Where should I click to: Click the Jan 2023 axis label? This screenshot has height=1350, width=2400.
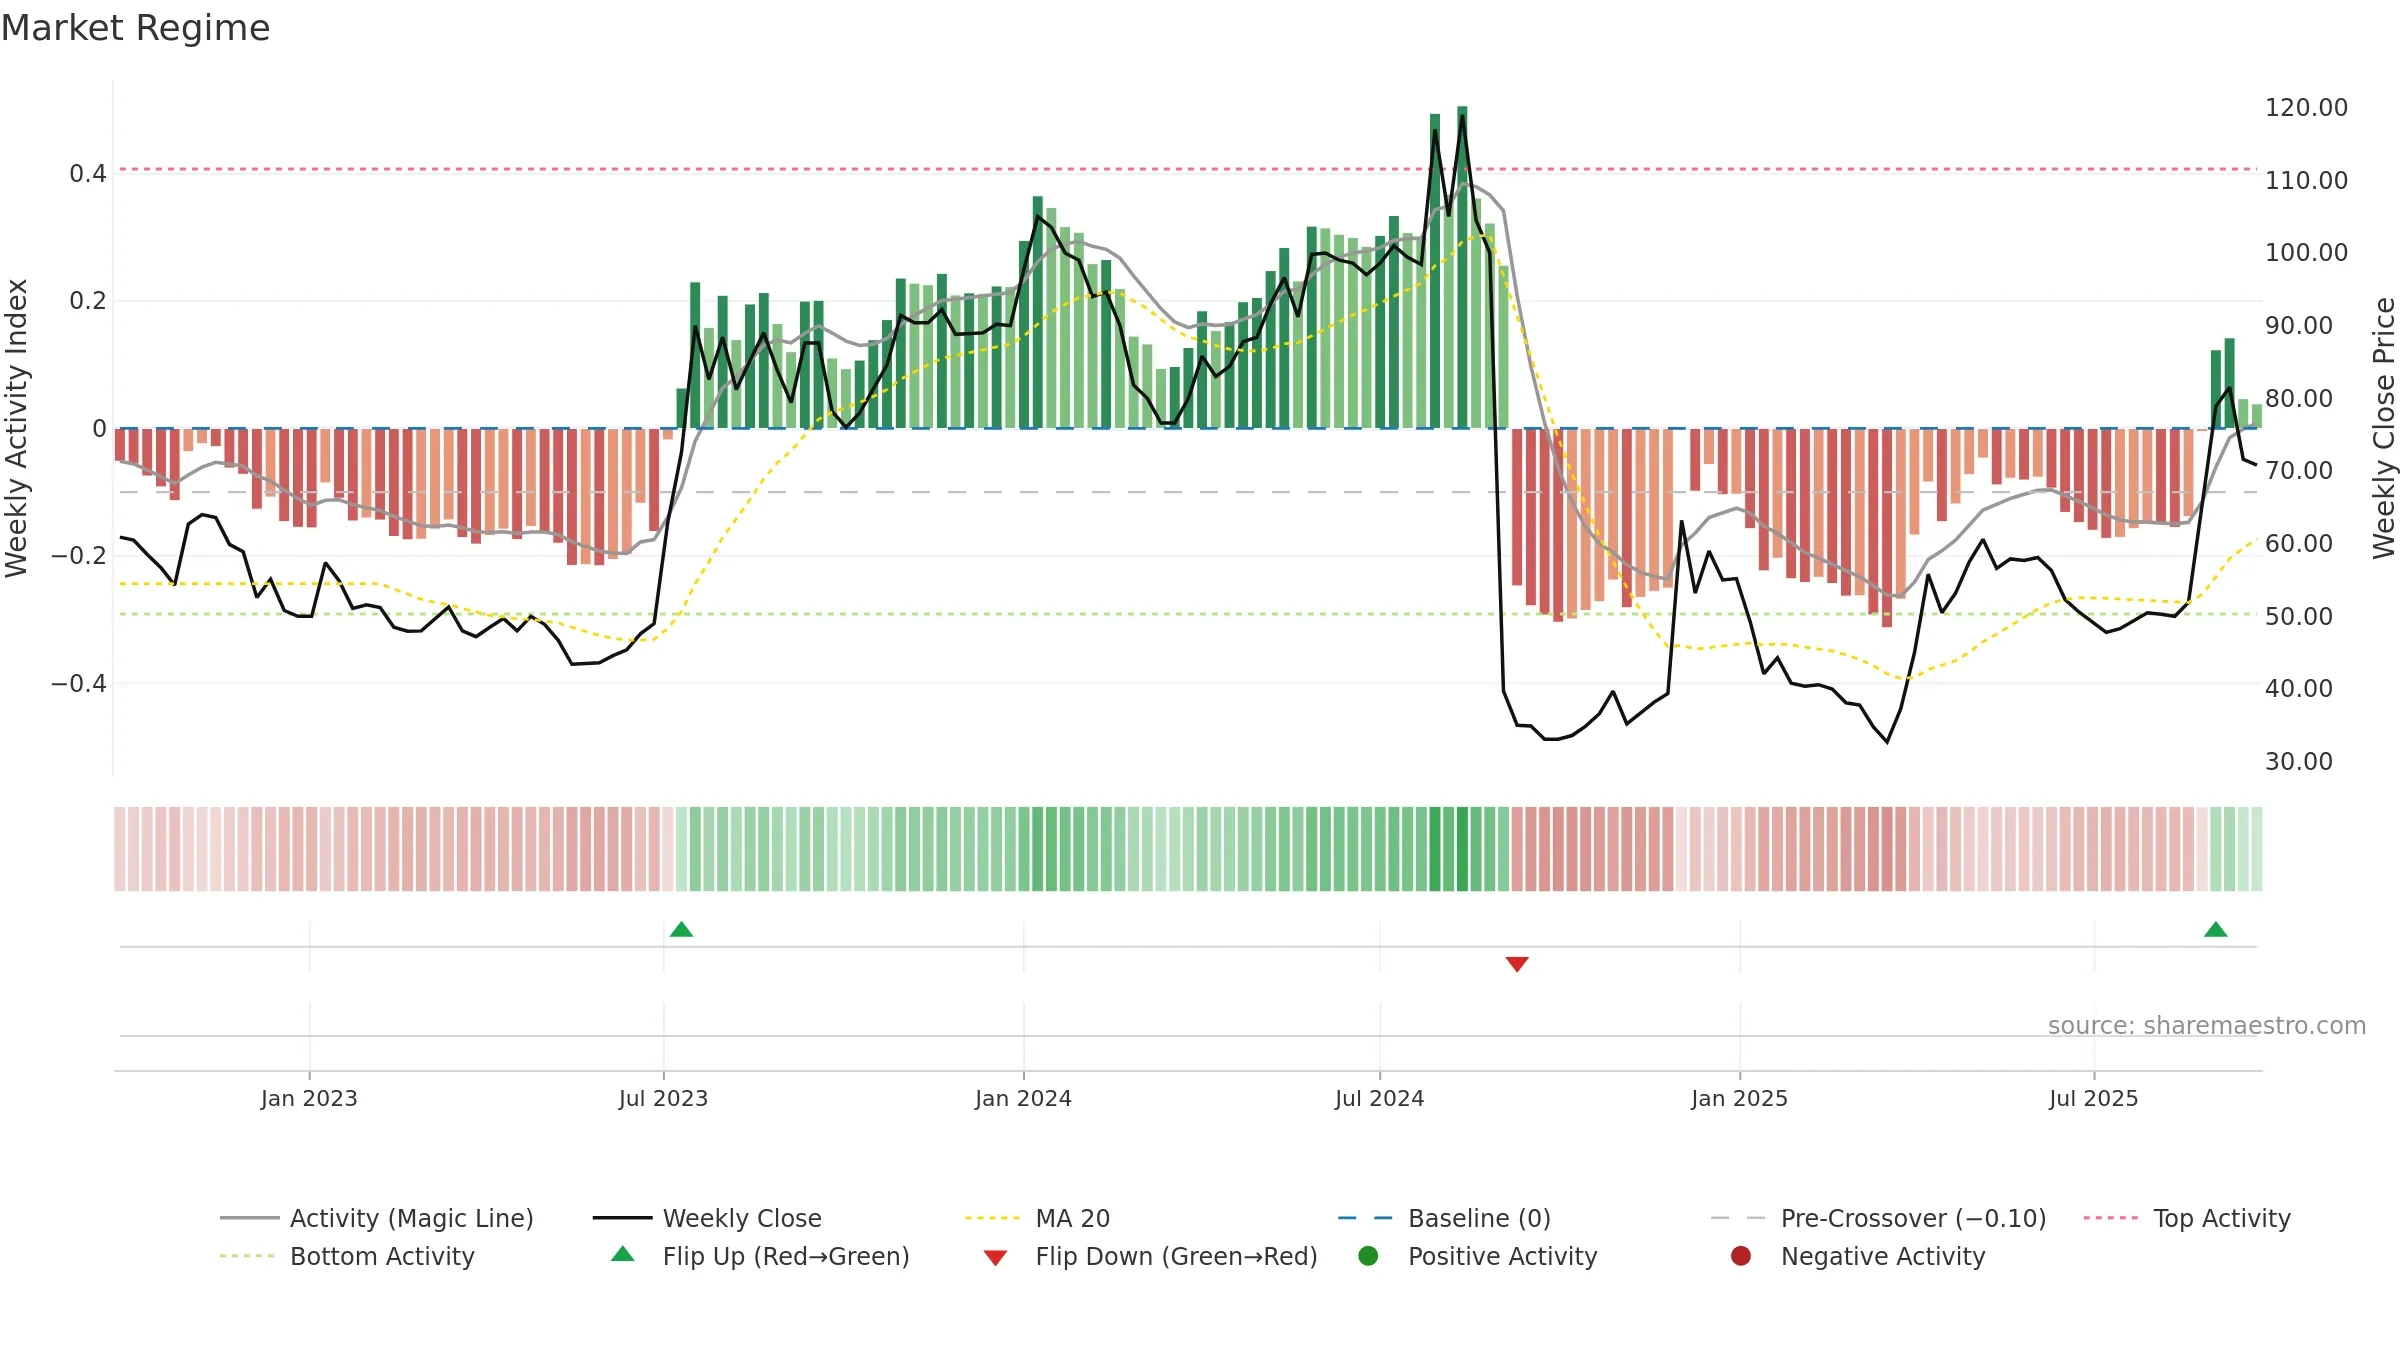[x=309, y=1098]
